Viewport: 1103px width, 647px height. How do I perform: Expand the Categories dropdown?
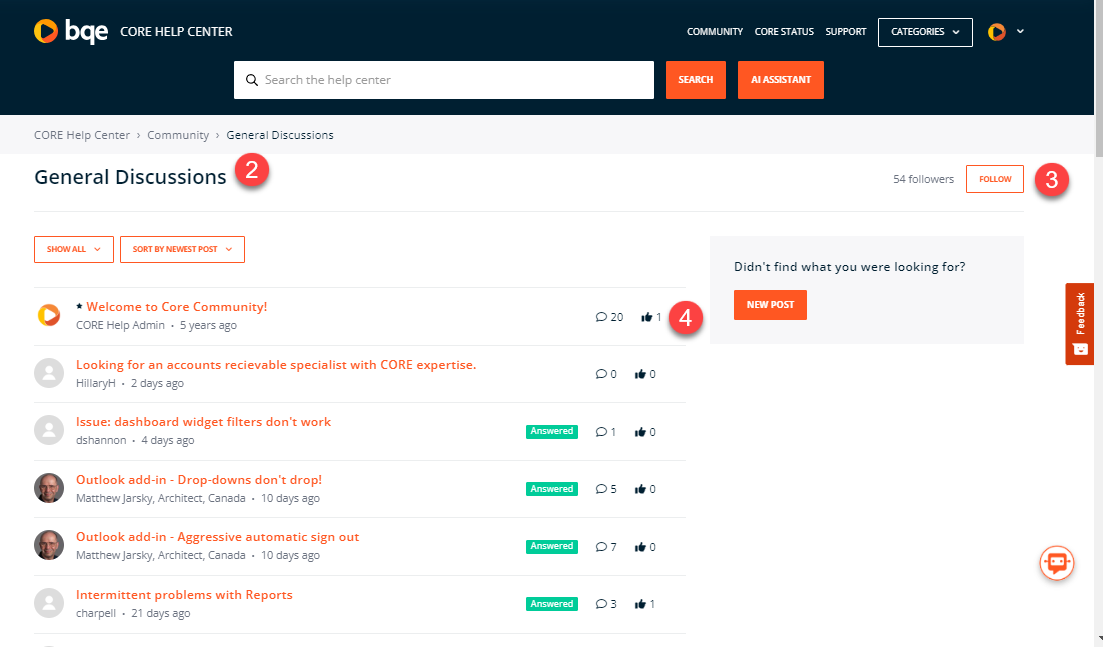[925, 32]
